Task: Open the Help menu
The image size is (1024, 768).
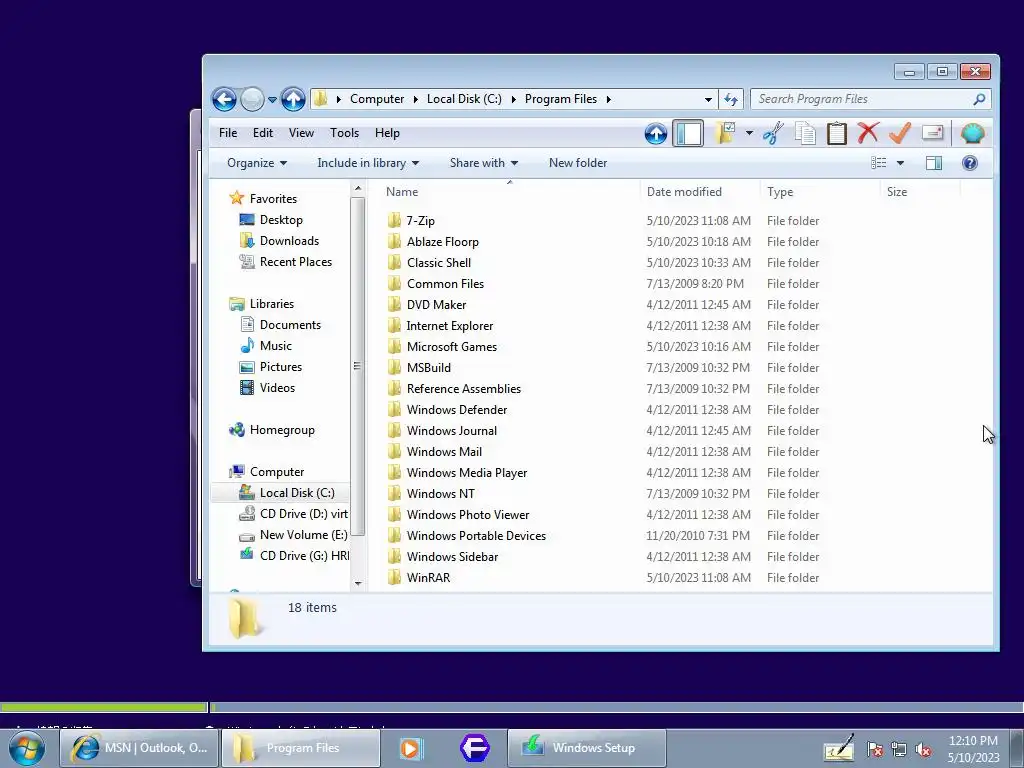Action: (x=387, y=133)
